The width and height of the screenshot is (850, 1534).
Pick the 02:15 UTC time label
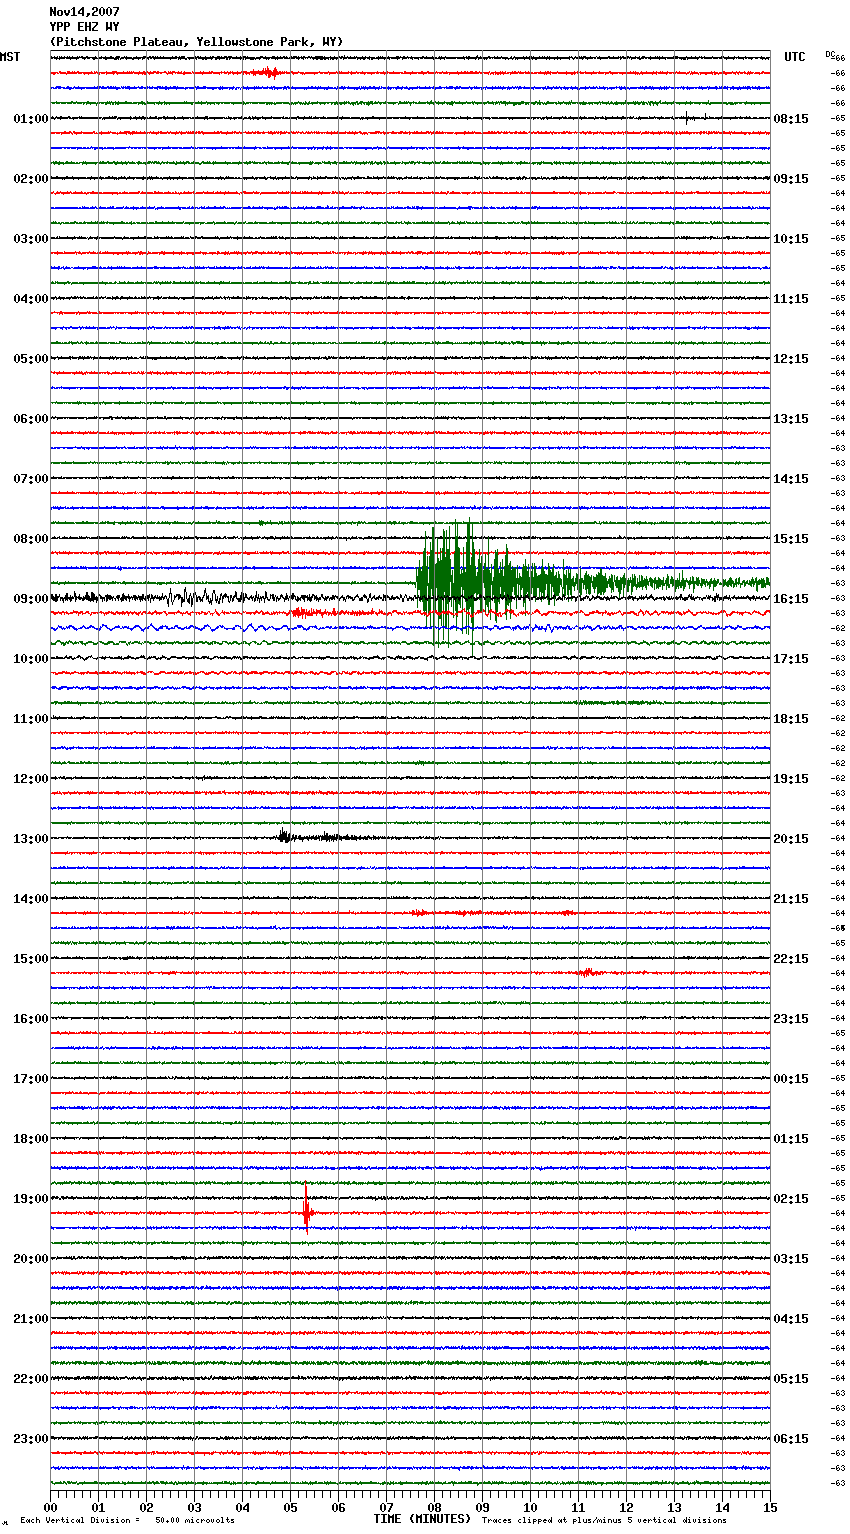791,1199
